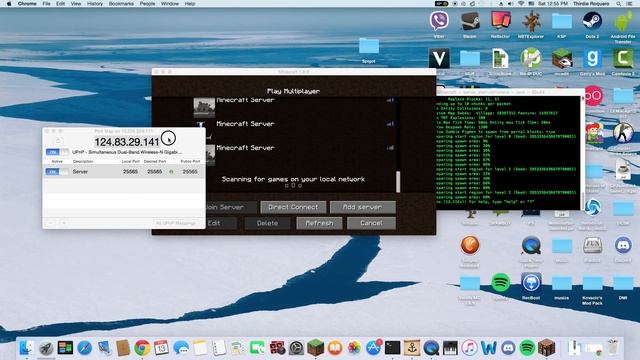
Task: Open iTunes in the Dock
Action: 469,348
